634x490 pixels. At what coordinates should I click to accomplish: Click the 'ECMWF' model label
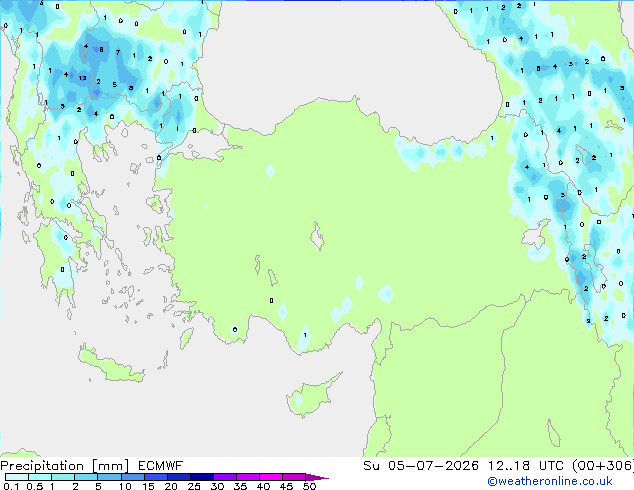pos(160,466)
